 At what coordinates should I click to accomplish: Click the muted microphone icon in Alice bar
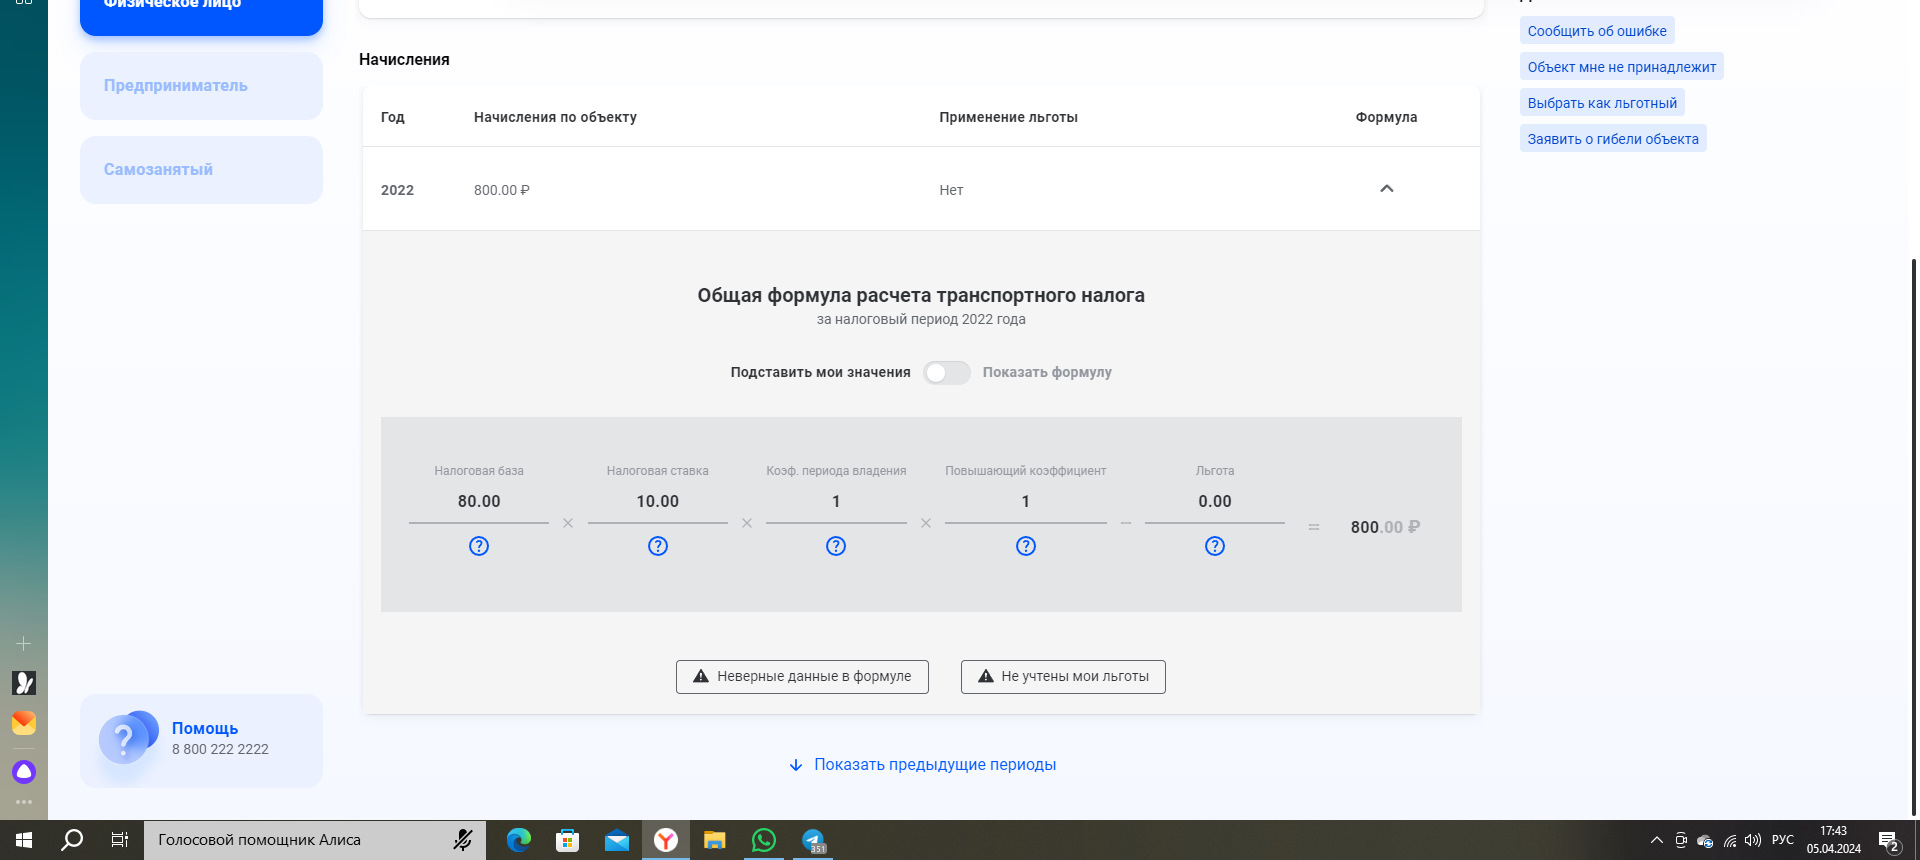point(462,840)
